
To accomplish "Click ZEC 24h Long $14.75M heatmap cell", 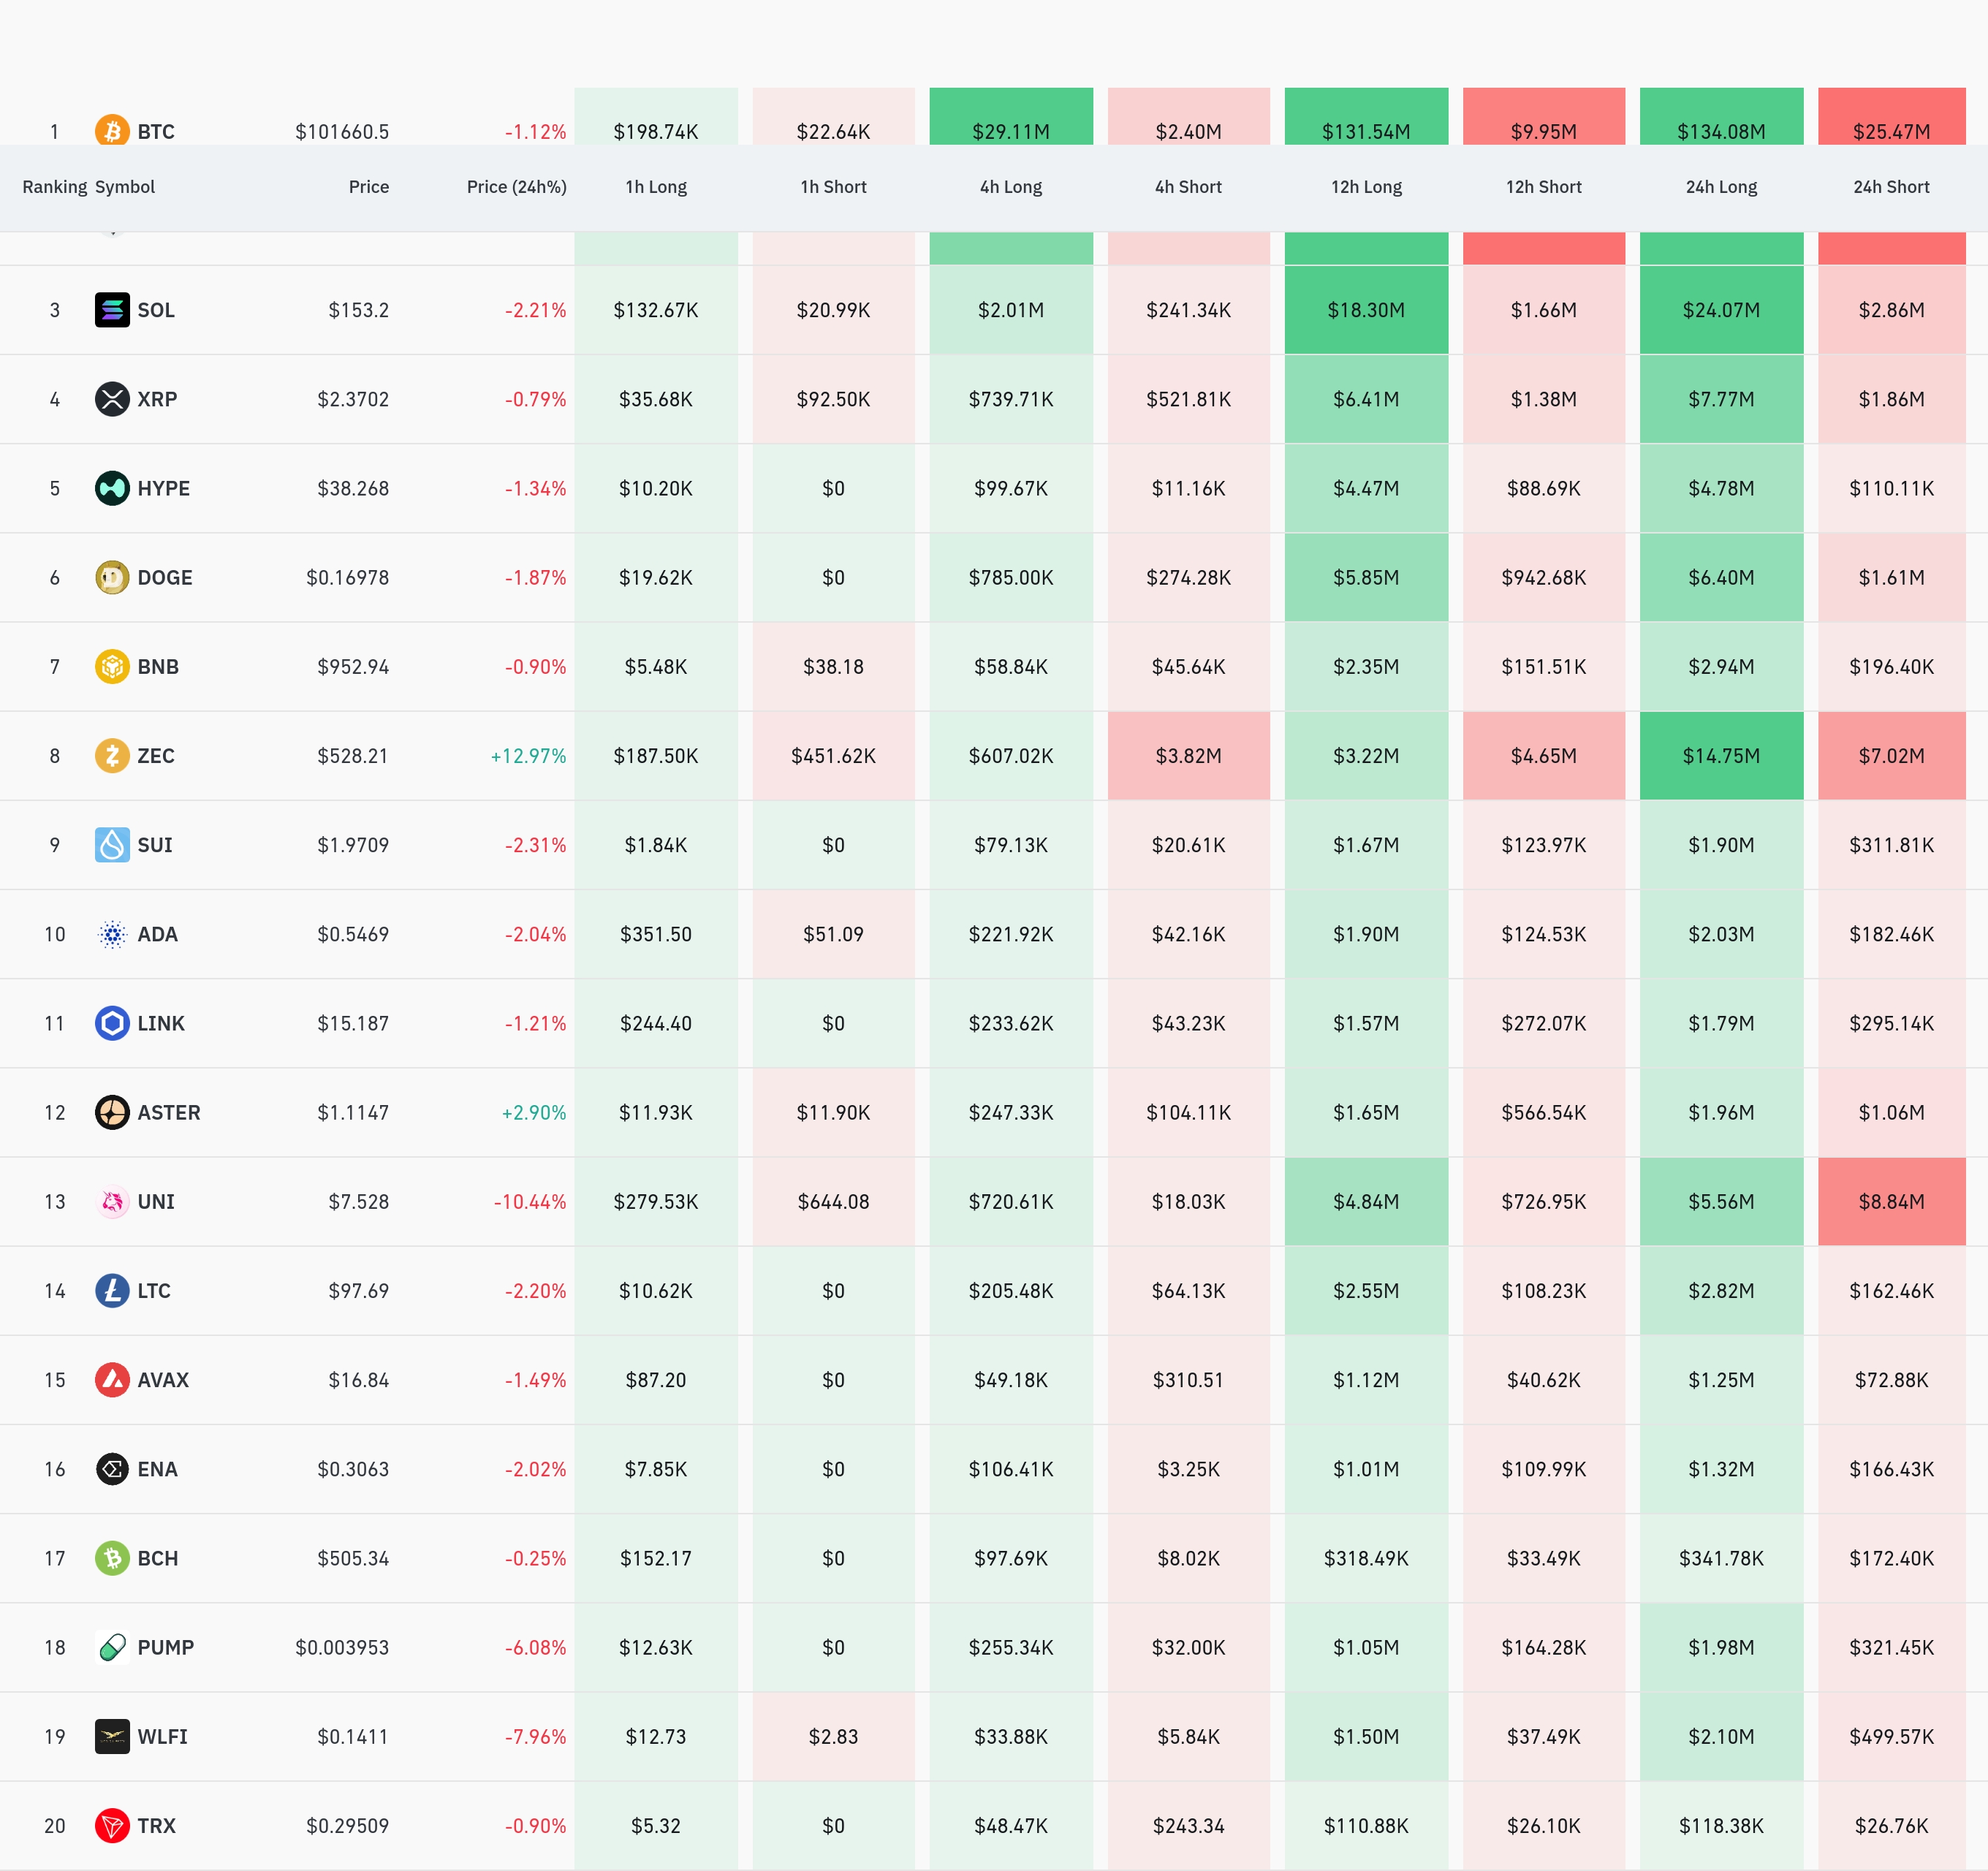I will (x=1721, y=756).
